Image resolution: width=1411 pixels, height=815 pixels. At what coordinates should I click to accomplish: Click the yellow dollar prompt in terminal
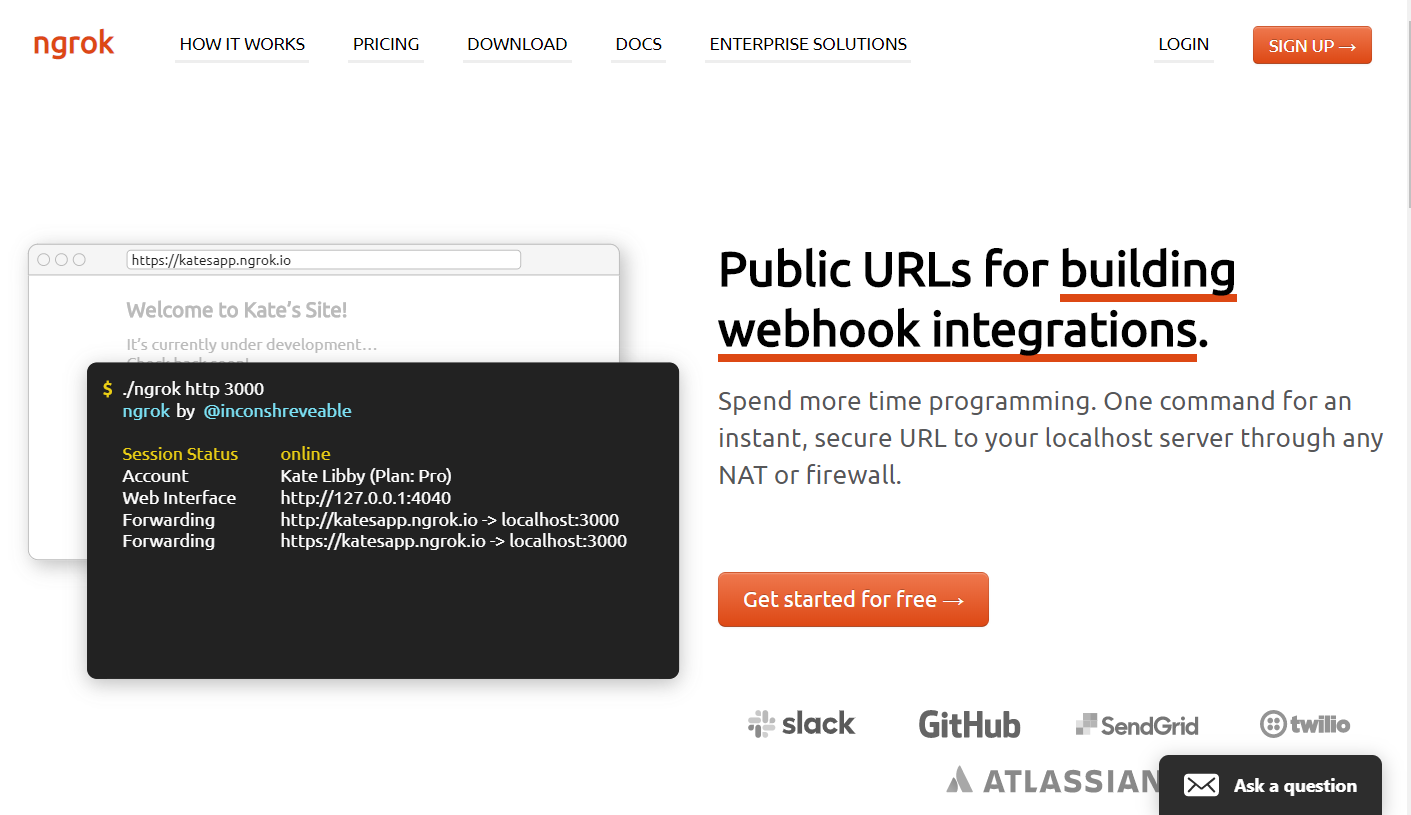pyautogui.click(x=107, y=388)
